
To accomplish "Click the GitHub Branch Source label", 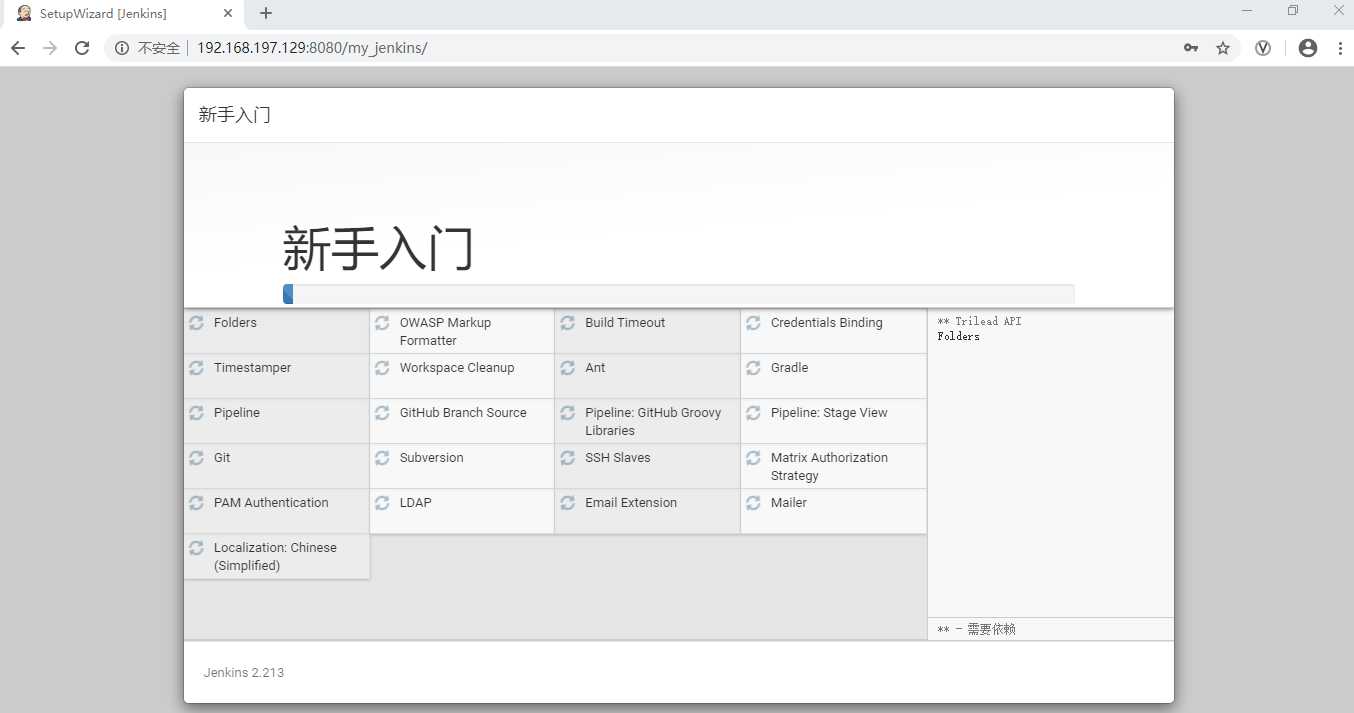I will click(463, 413).
